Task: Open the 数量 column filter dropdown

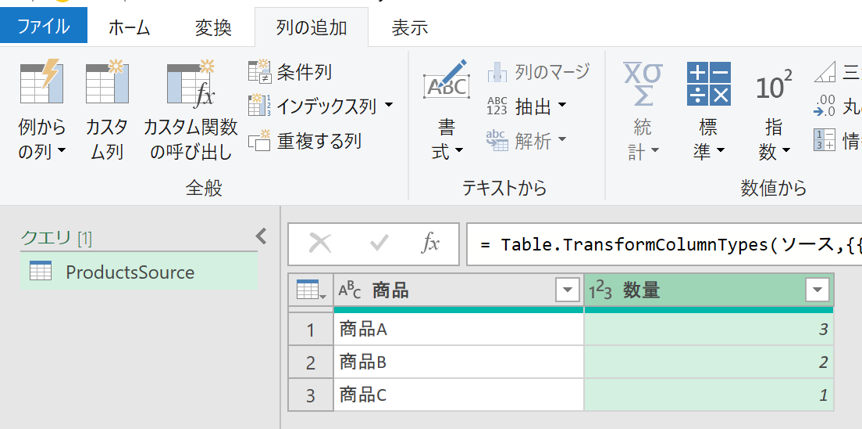Action: [x=817, y=290]
